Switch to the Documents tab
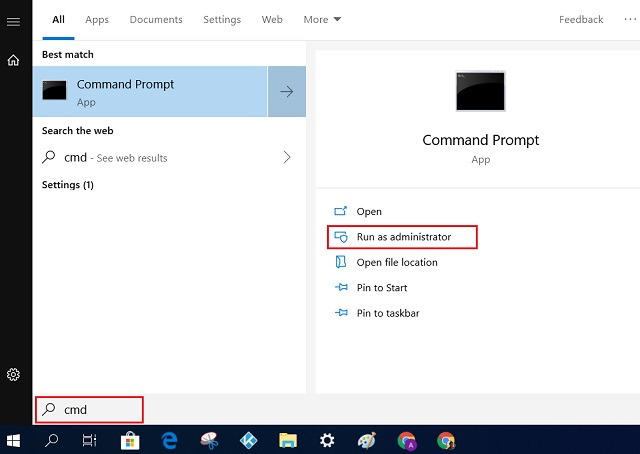Screen dimensions: 640x454 (x=156, y=20)
